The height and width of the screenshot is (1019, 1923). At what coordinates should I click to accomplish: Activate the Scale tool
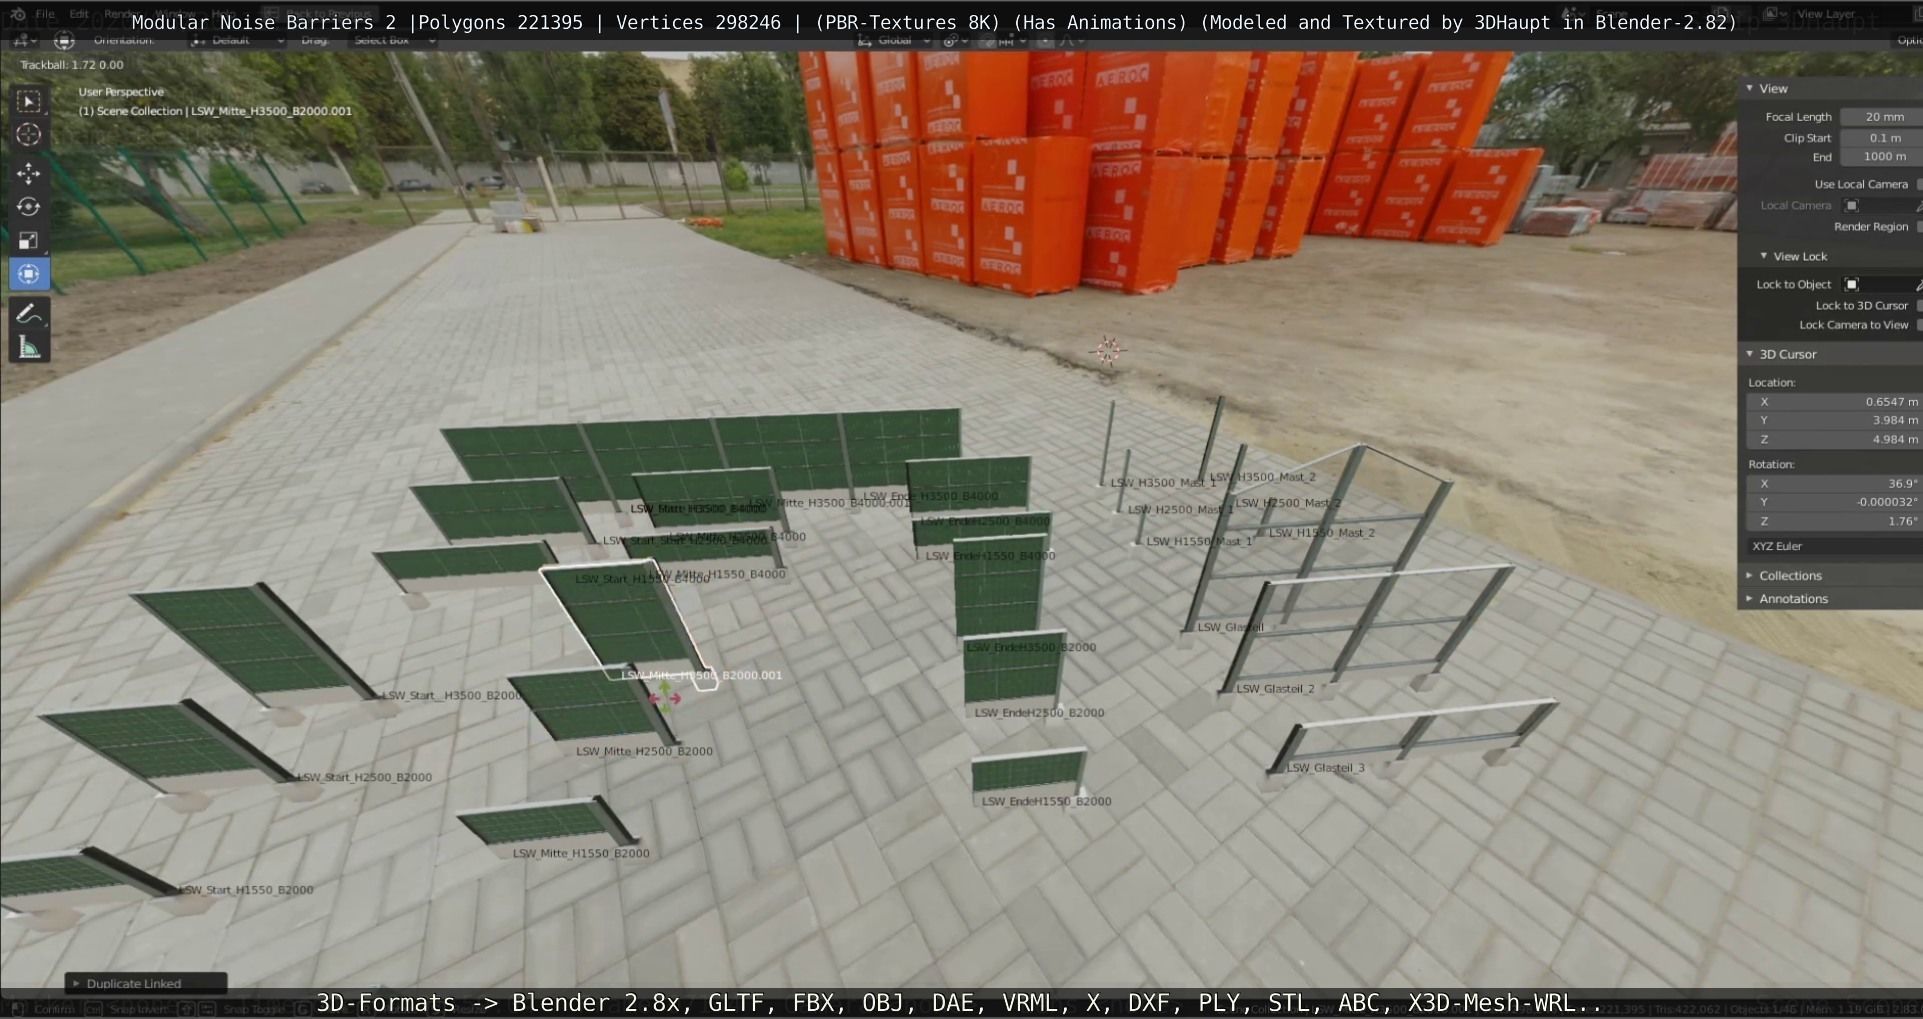(x=28, y=240)
